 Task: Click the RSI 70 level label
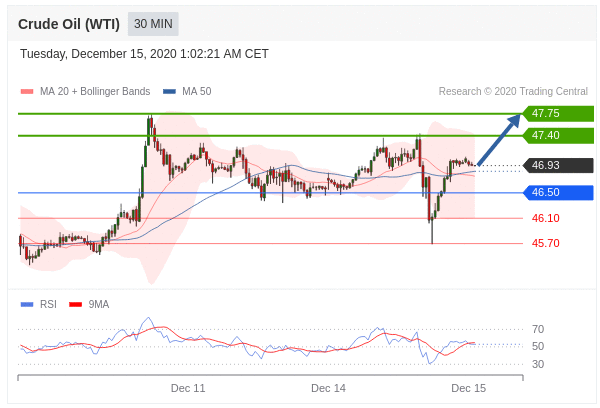pos(538,329)
